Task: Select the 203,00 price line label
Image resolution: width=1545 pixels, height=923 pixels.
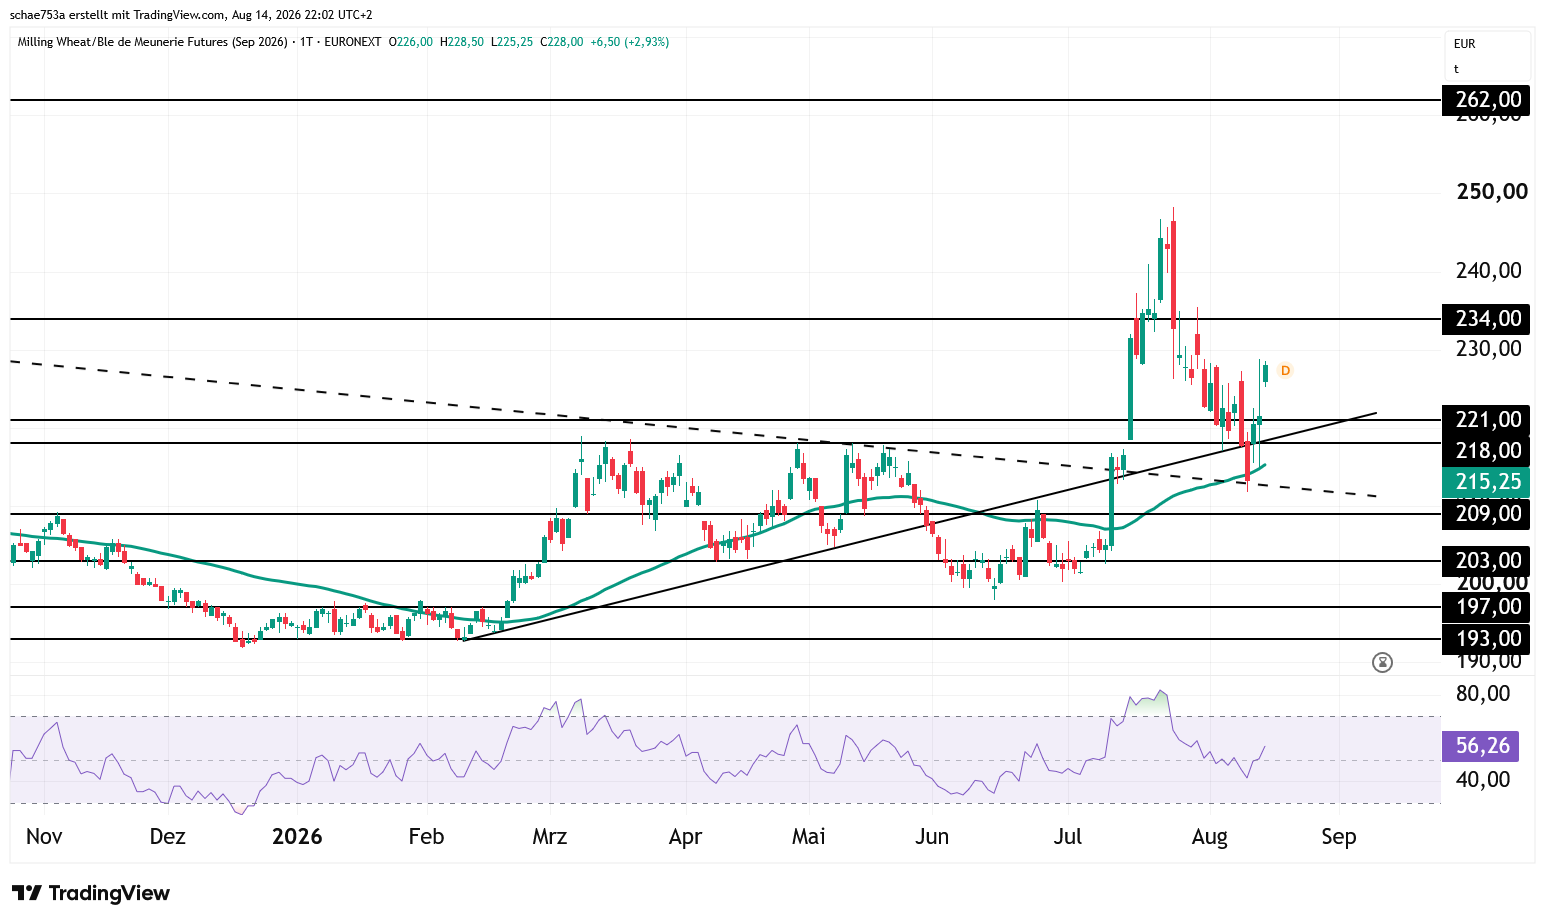Action: [1486, 561]
